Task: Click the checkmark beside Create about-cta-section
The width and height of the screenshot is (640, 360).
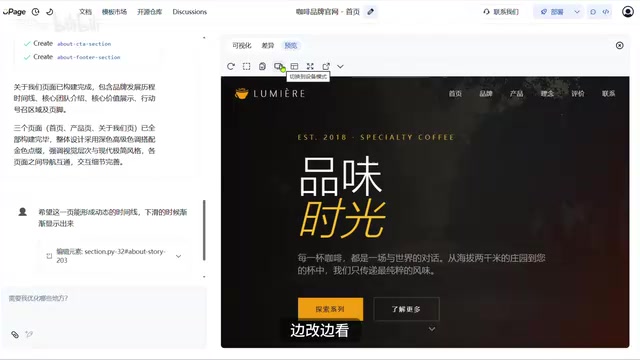Action: pyautogui.click(x=27, y=44)
